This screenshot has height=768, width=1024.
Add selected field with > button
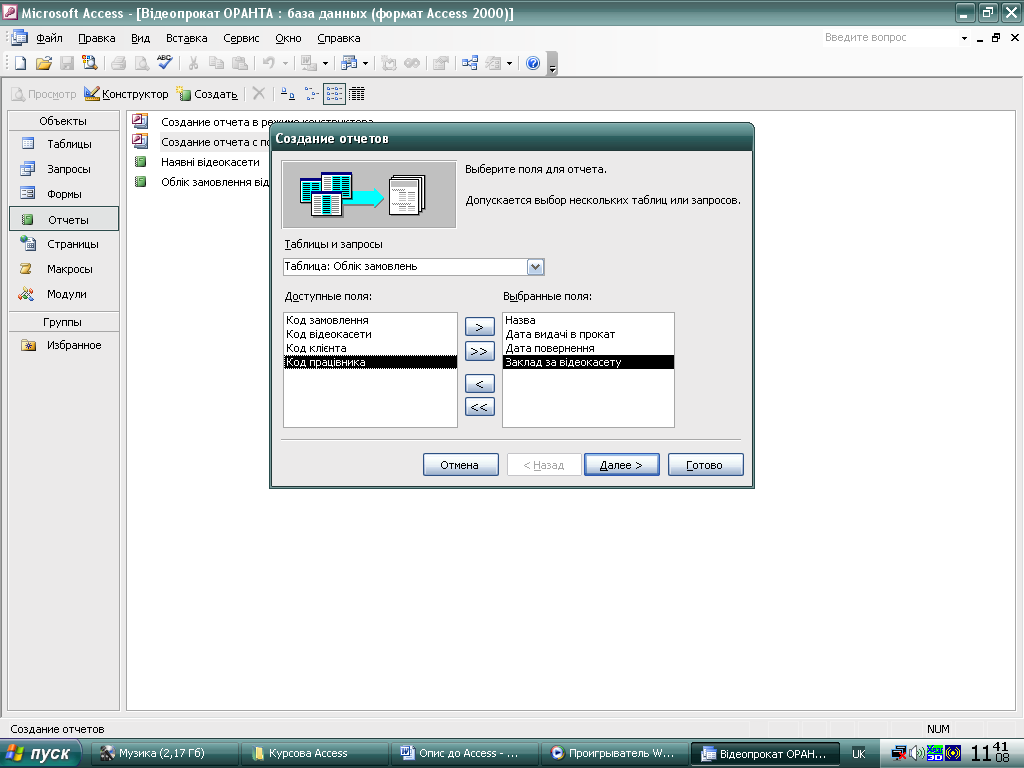coord(479,327)
